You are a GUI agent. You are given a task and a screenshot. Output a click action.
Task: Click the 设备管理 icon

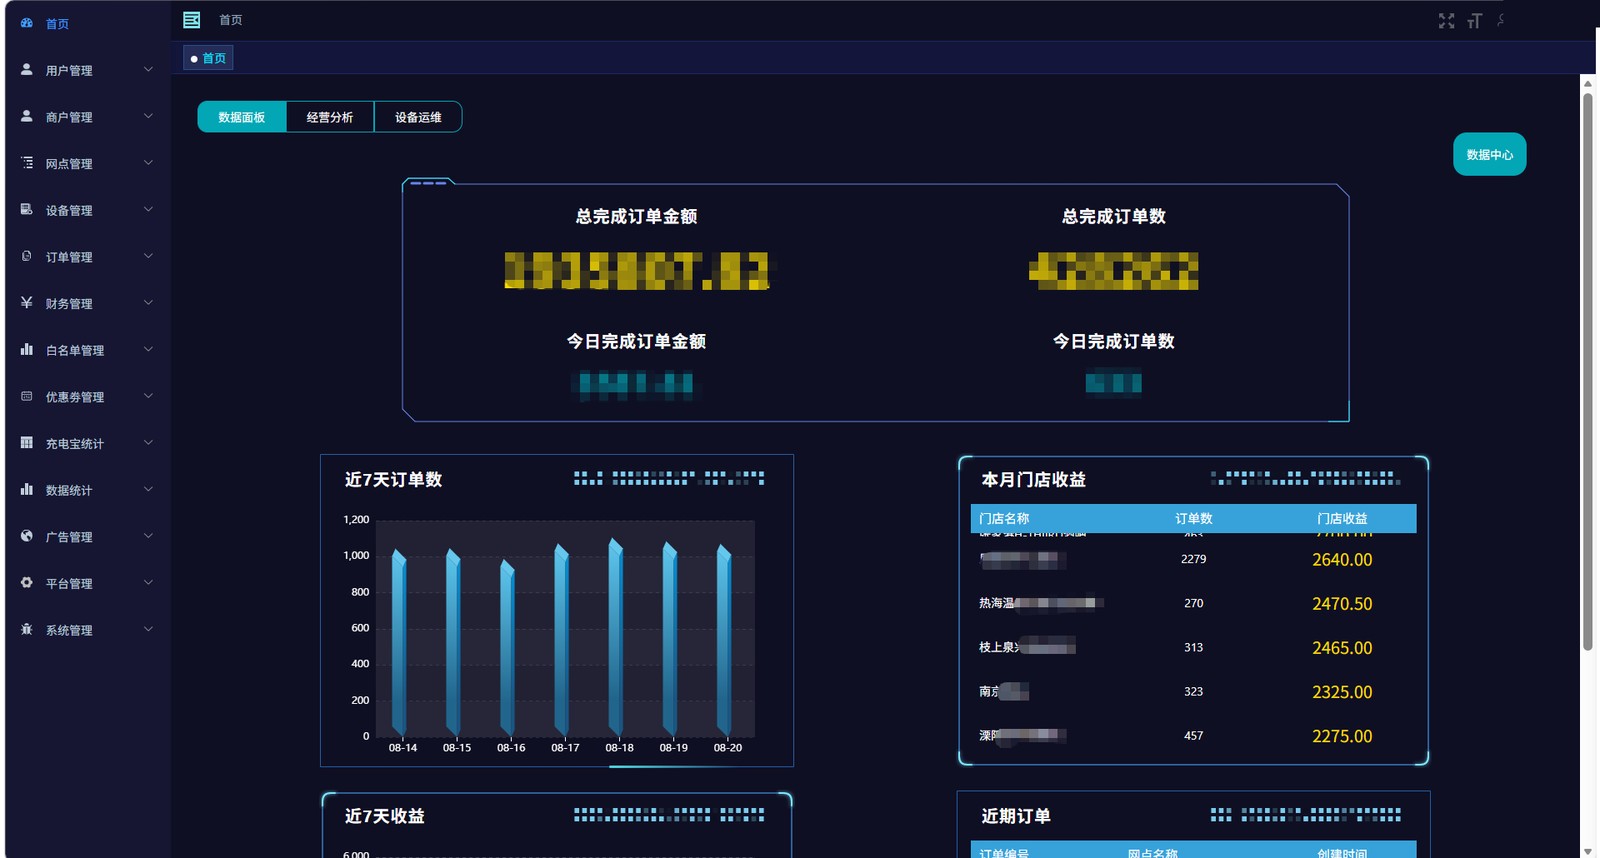27,210
